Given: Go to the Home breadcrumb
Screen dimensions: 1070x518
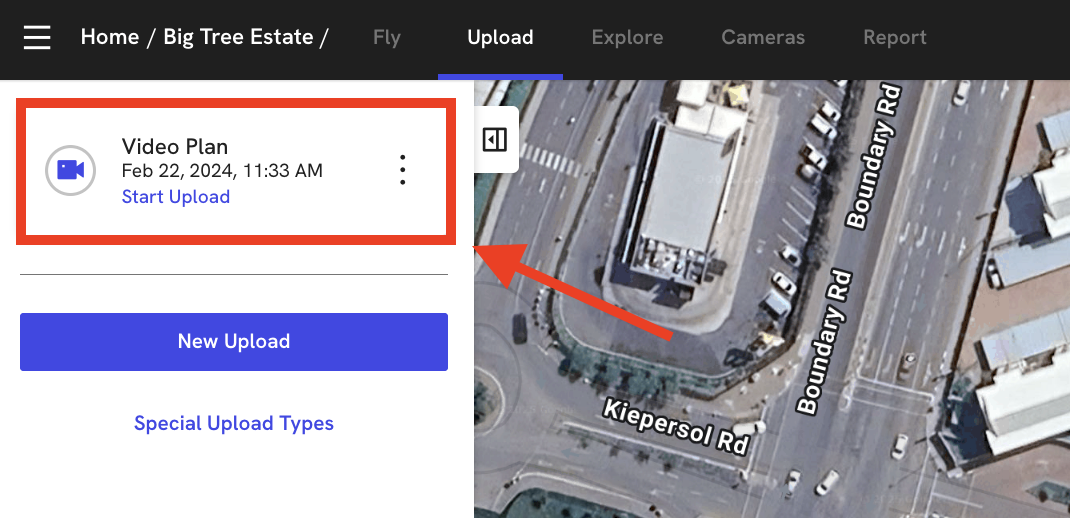Looking at the screenshot, I should [x=109, y=38].
